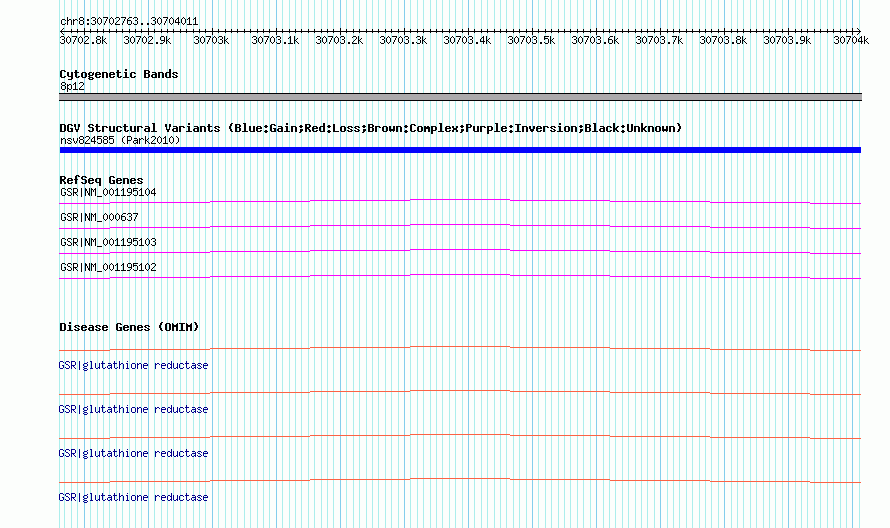Select the magenta line under GSR|NM_001195104
Viewport: 890px width, 528px height.
tap(460, 201)
